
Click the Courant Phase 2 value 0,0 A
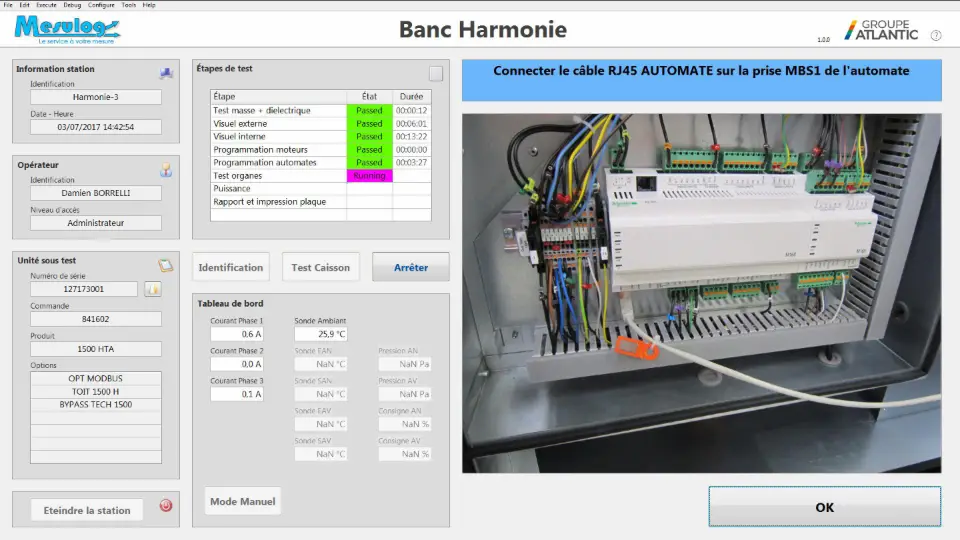(x=237, y=364)
